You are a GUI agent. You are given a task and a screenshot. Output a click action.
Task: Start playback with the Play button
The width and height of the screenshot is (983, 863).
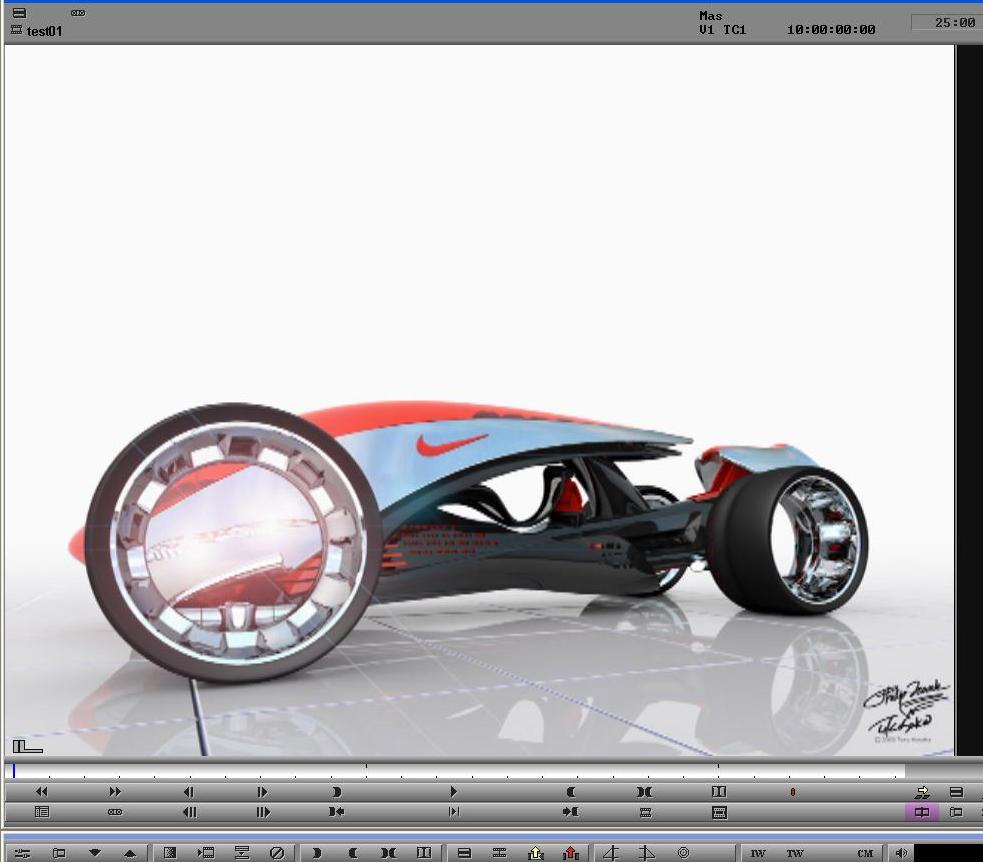coord(453,792)
